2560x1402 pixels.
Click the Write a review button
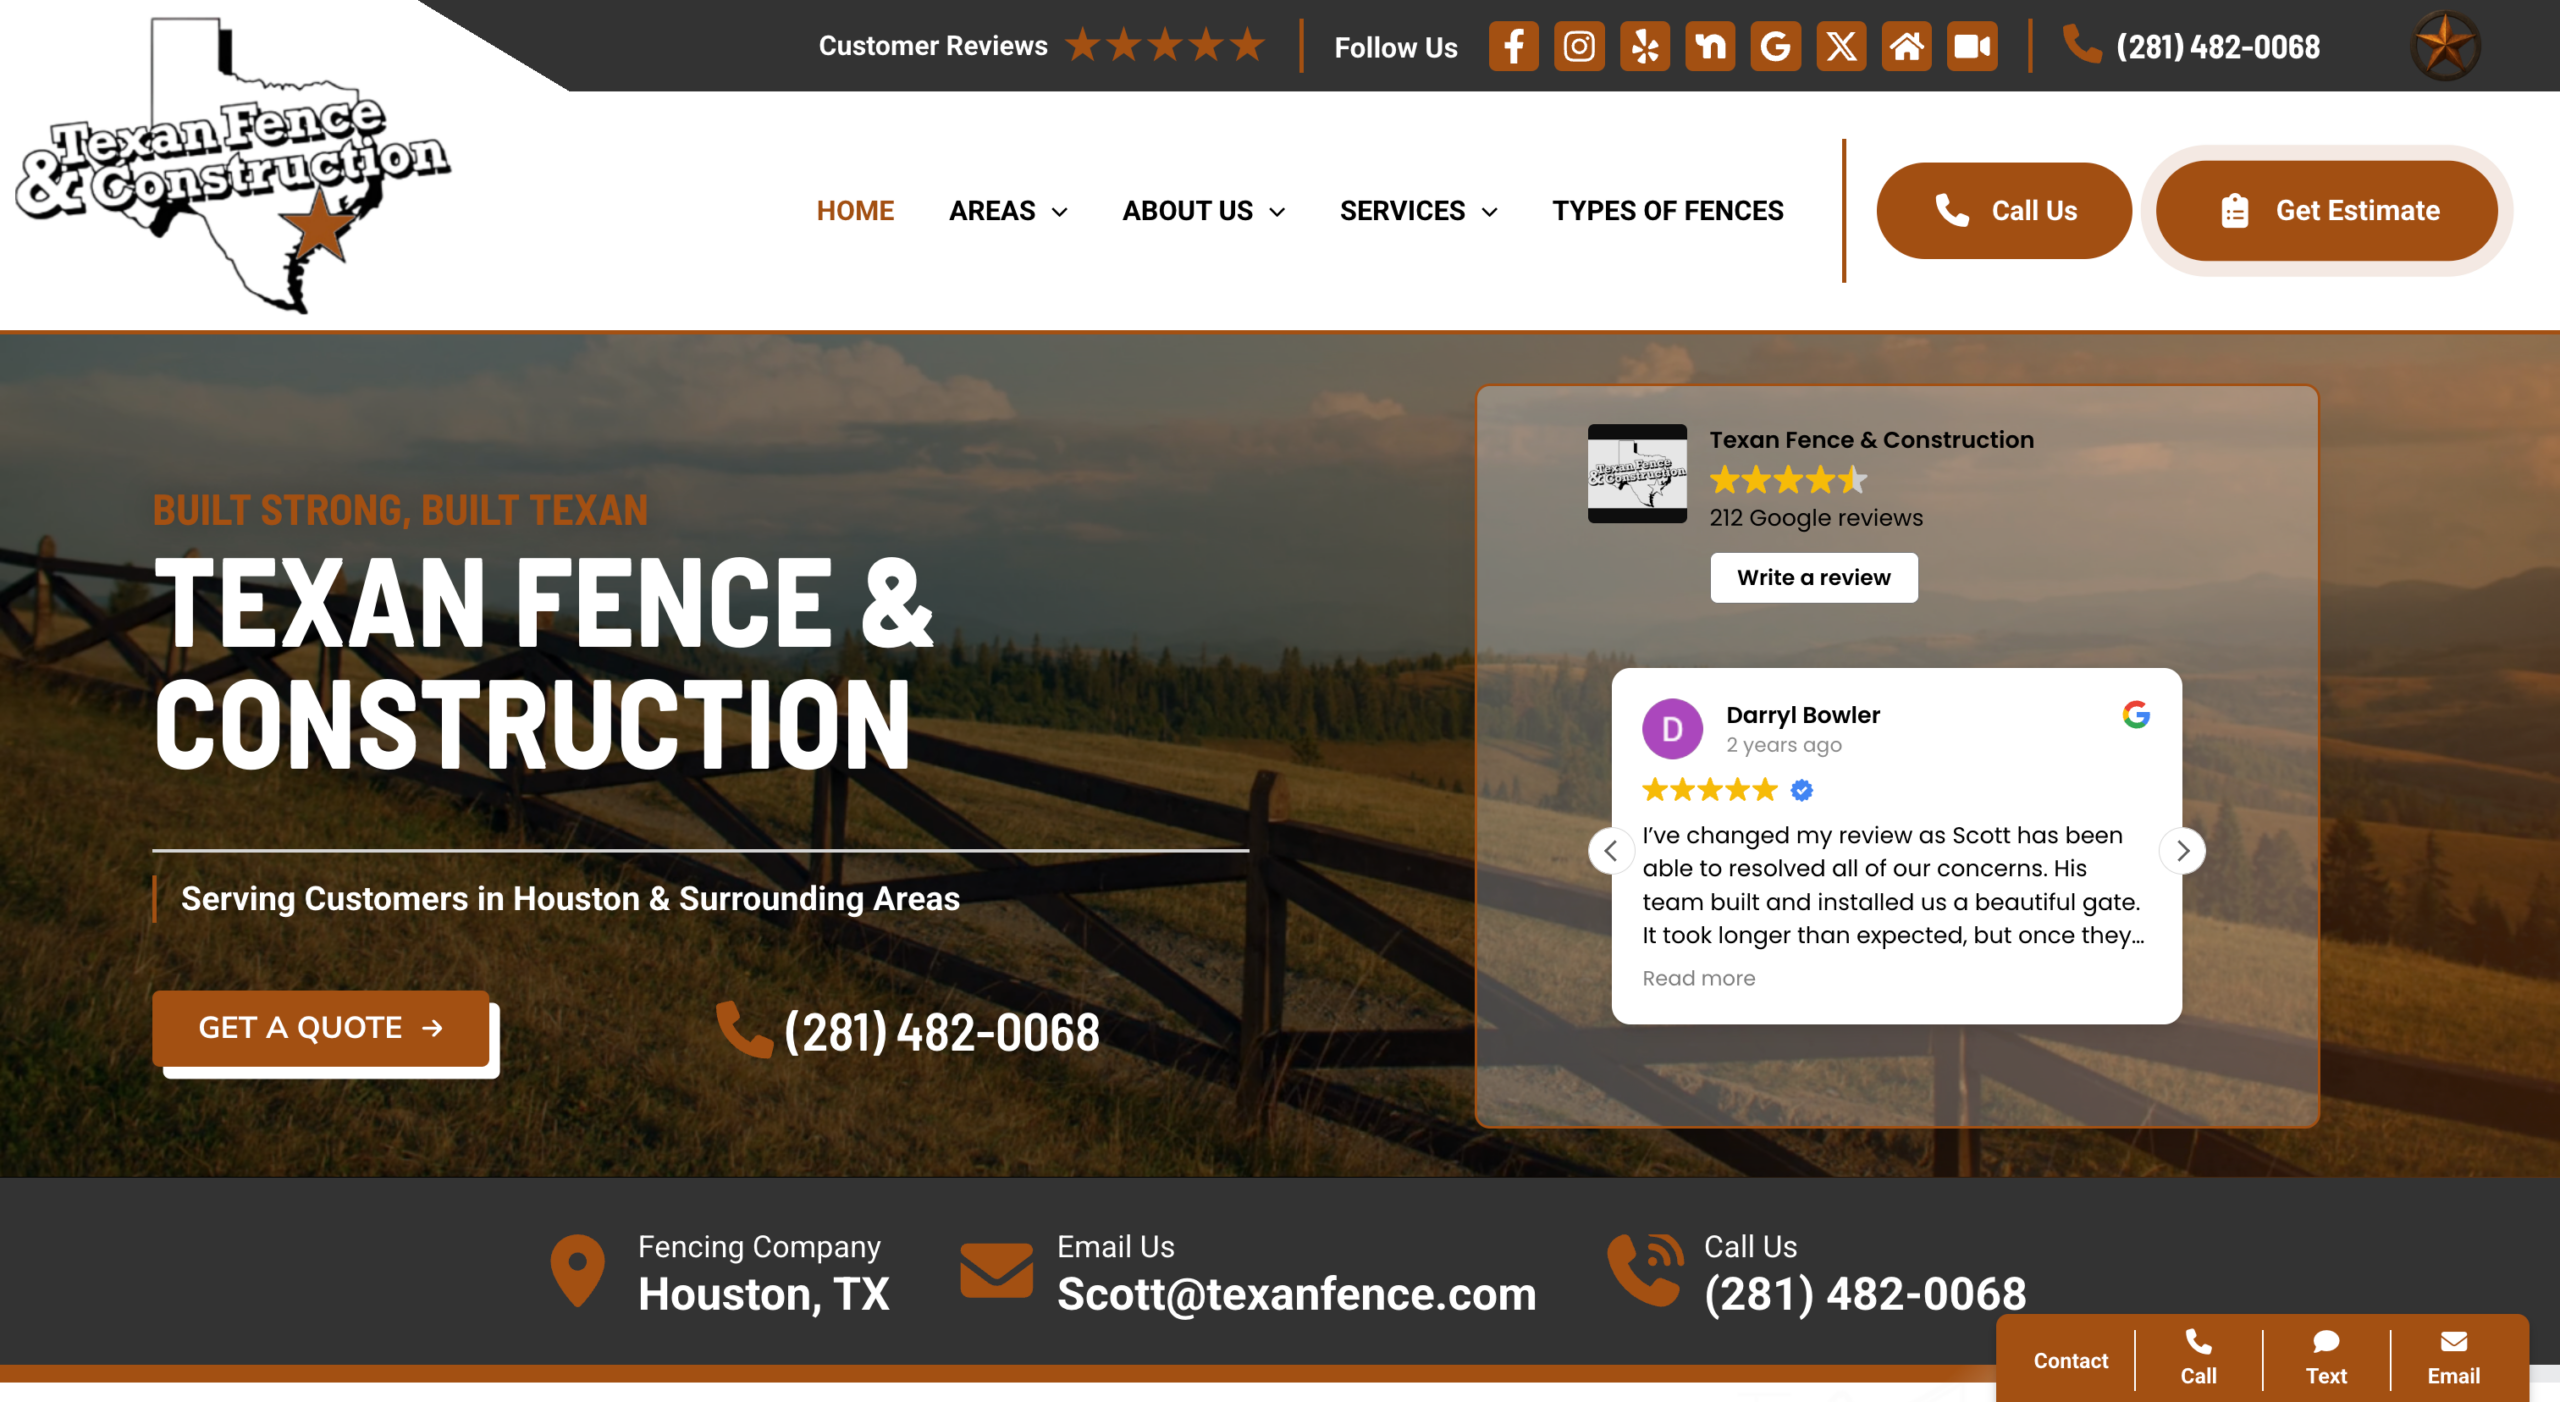point(1813,578)
